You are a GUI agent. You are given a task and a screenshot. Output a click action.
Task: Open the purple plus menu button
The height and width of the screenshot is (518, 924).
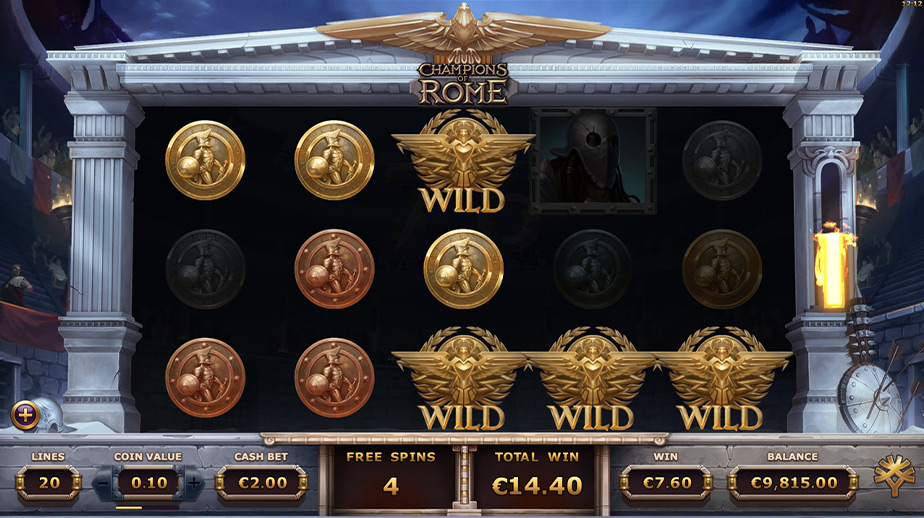25,415
